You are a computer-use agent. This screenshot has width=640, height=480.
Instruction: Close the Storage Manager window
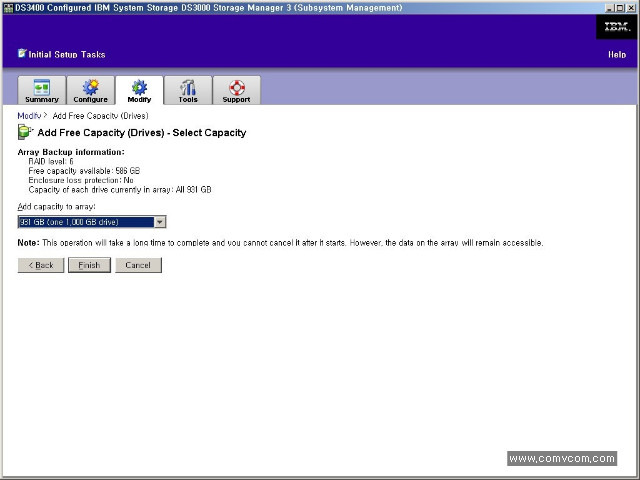point(631,8)
